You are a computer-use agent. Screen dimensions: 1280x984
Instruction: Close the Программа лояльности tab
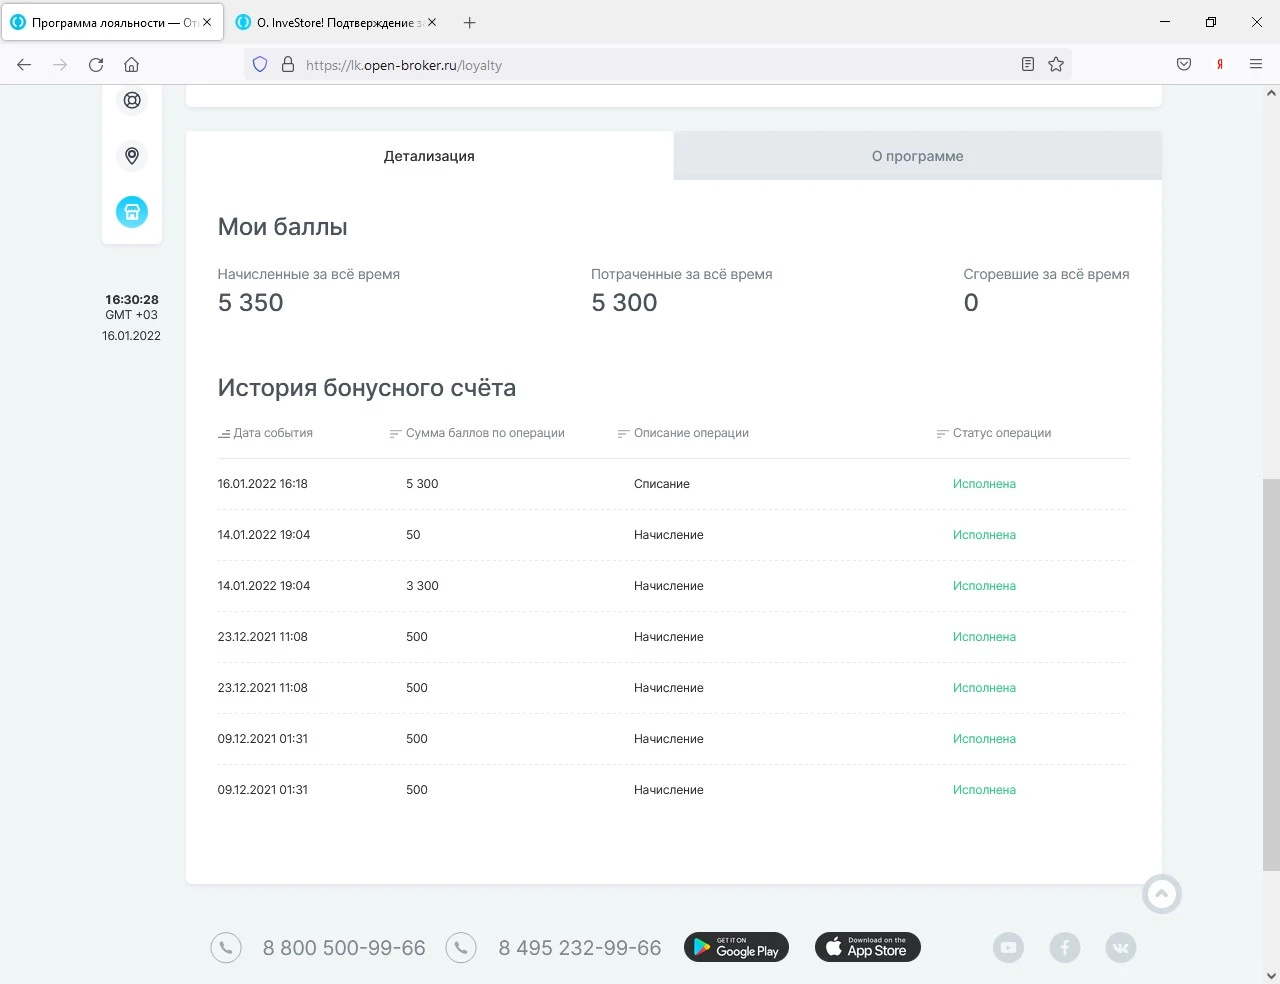(x=207, y=22)
